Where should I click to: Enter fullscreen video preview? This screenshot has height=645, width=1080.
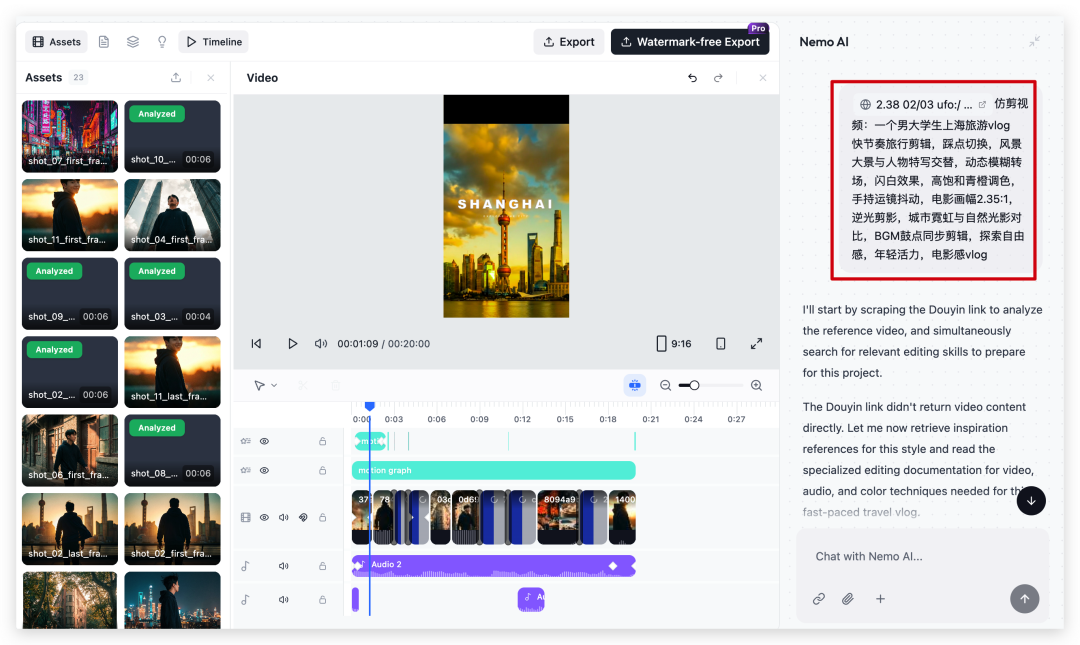point(756,343)
